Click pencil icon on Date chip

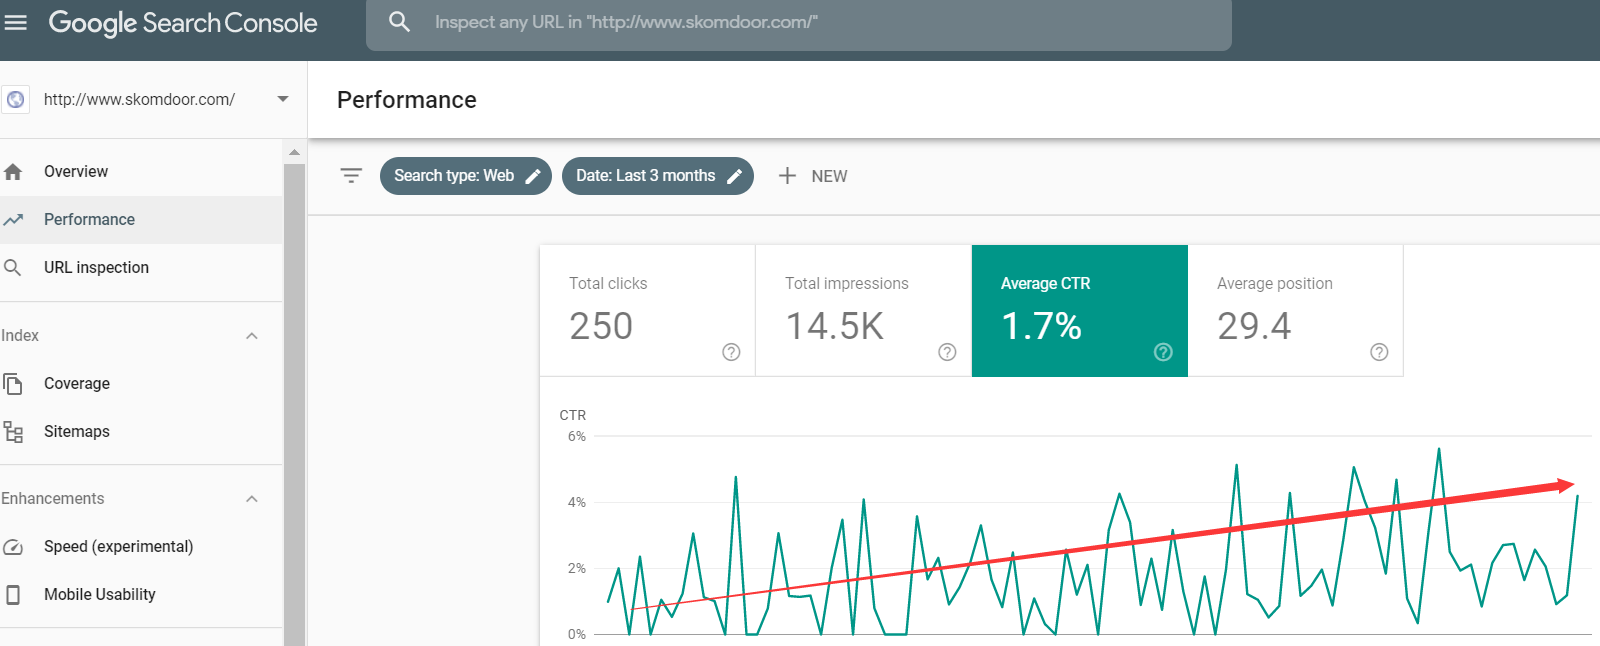point(734,176)
